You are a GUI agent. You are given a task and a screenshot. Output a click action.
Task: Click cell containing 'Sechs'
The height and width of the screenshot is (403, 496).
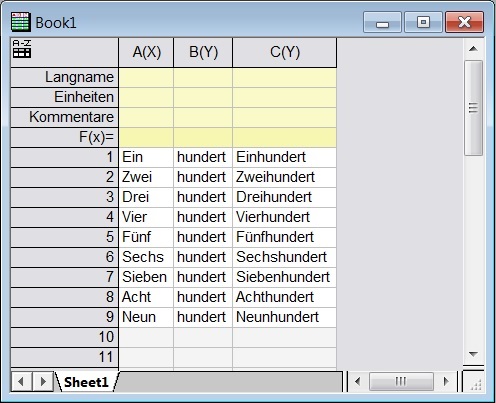coord(146,257)
